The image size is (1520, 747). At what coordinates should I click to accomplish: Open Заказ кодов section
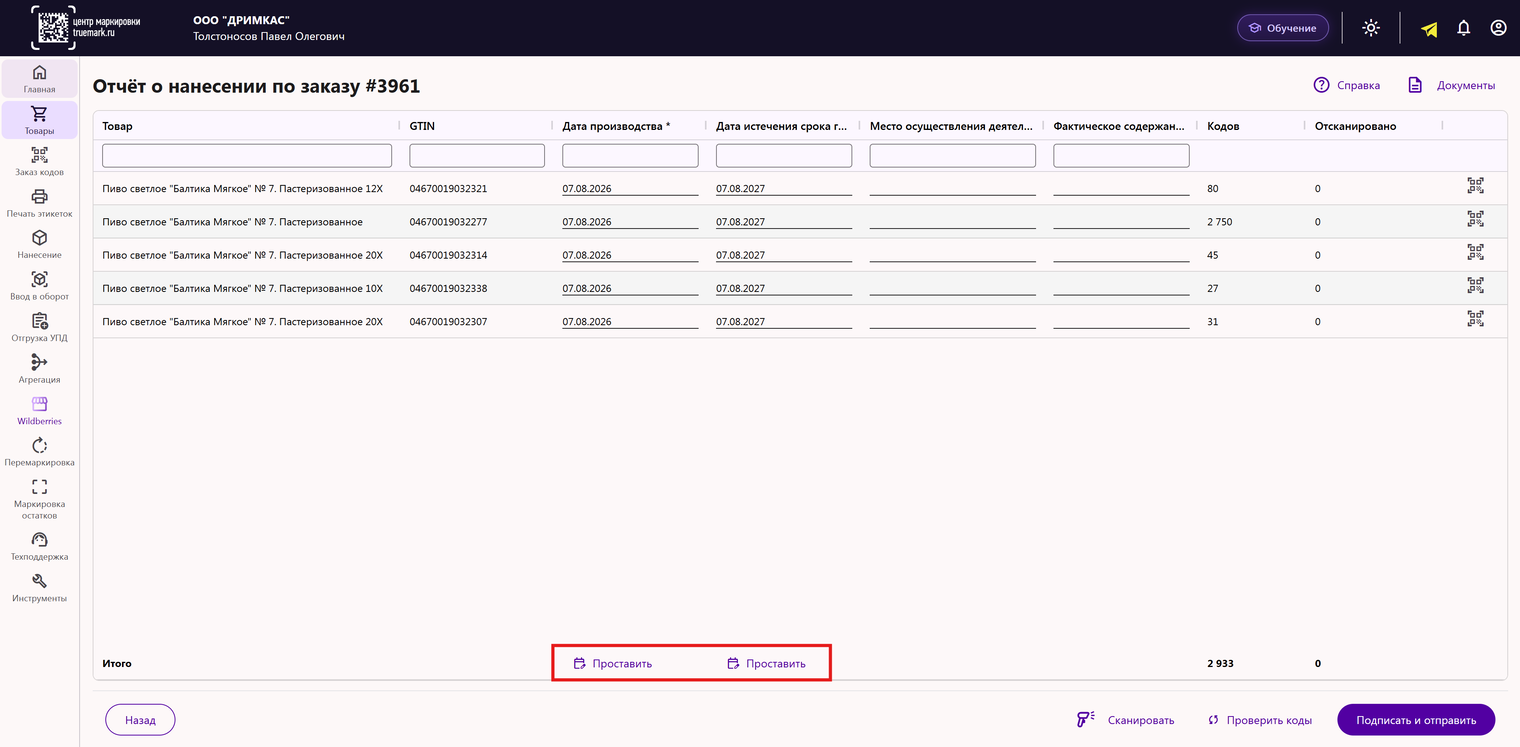pos(39,162)
